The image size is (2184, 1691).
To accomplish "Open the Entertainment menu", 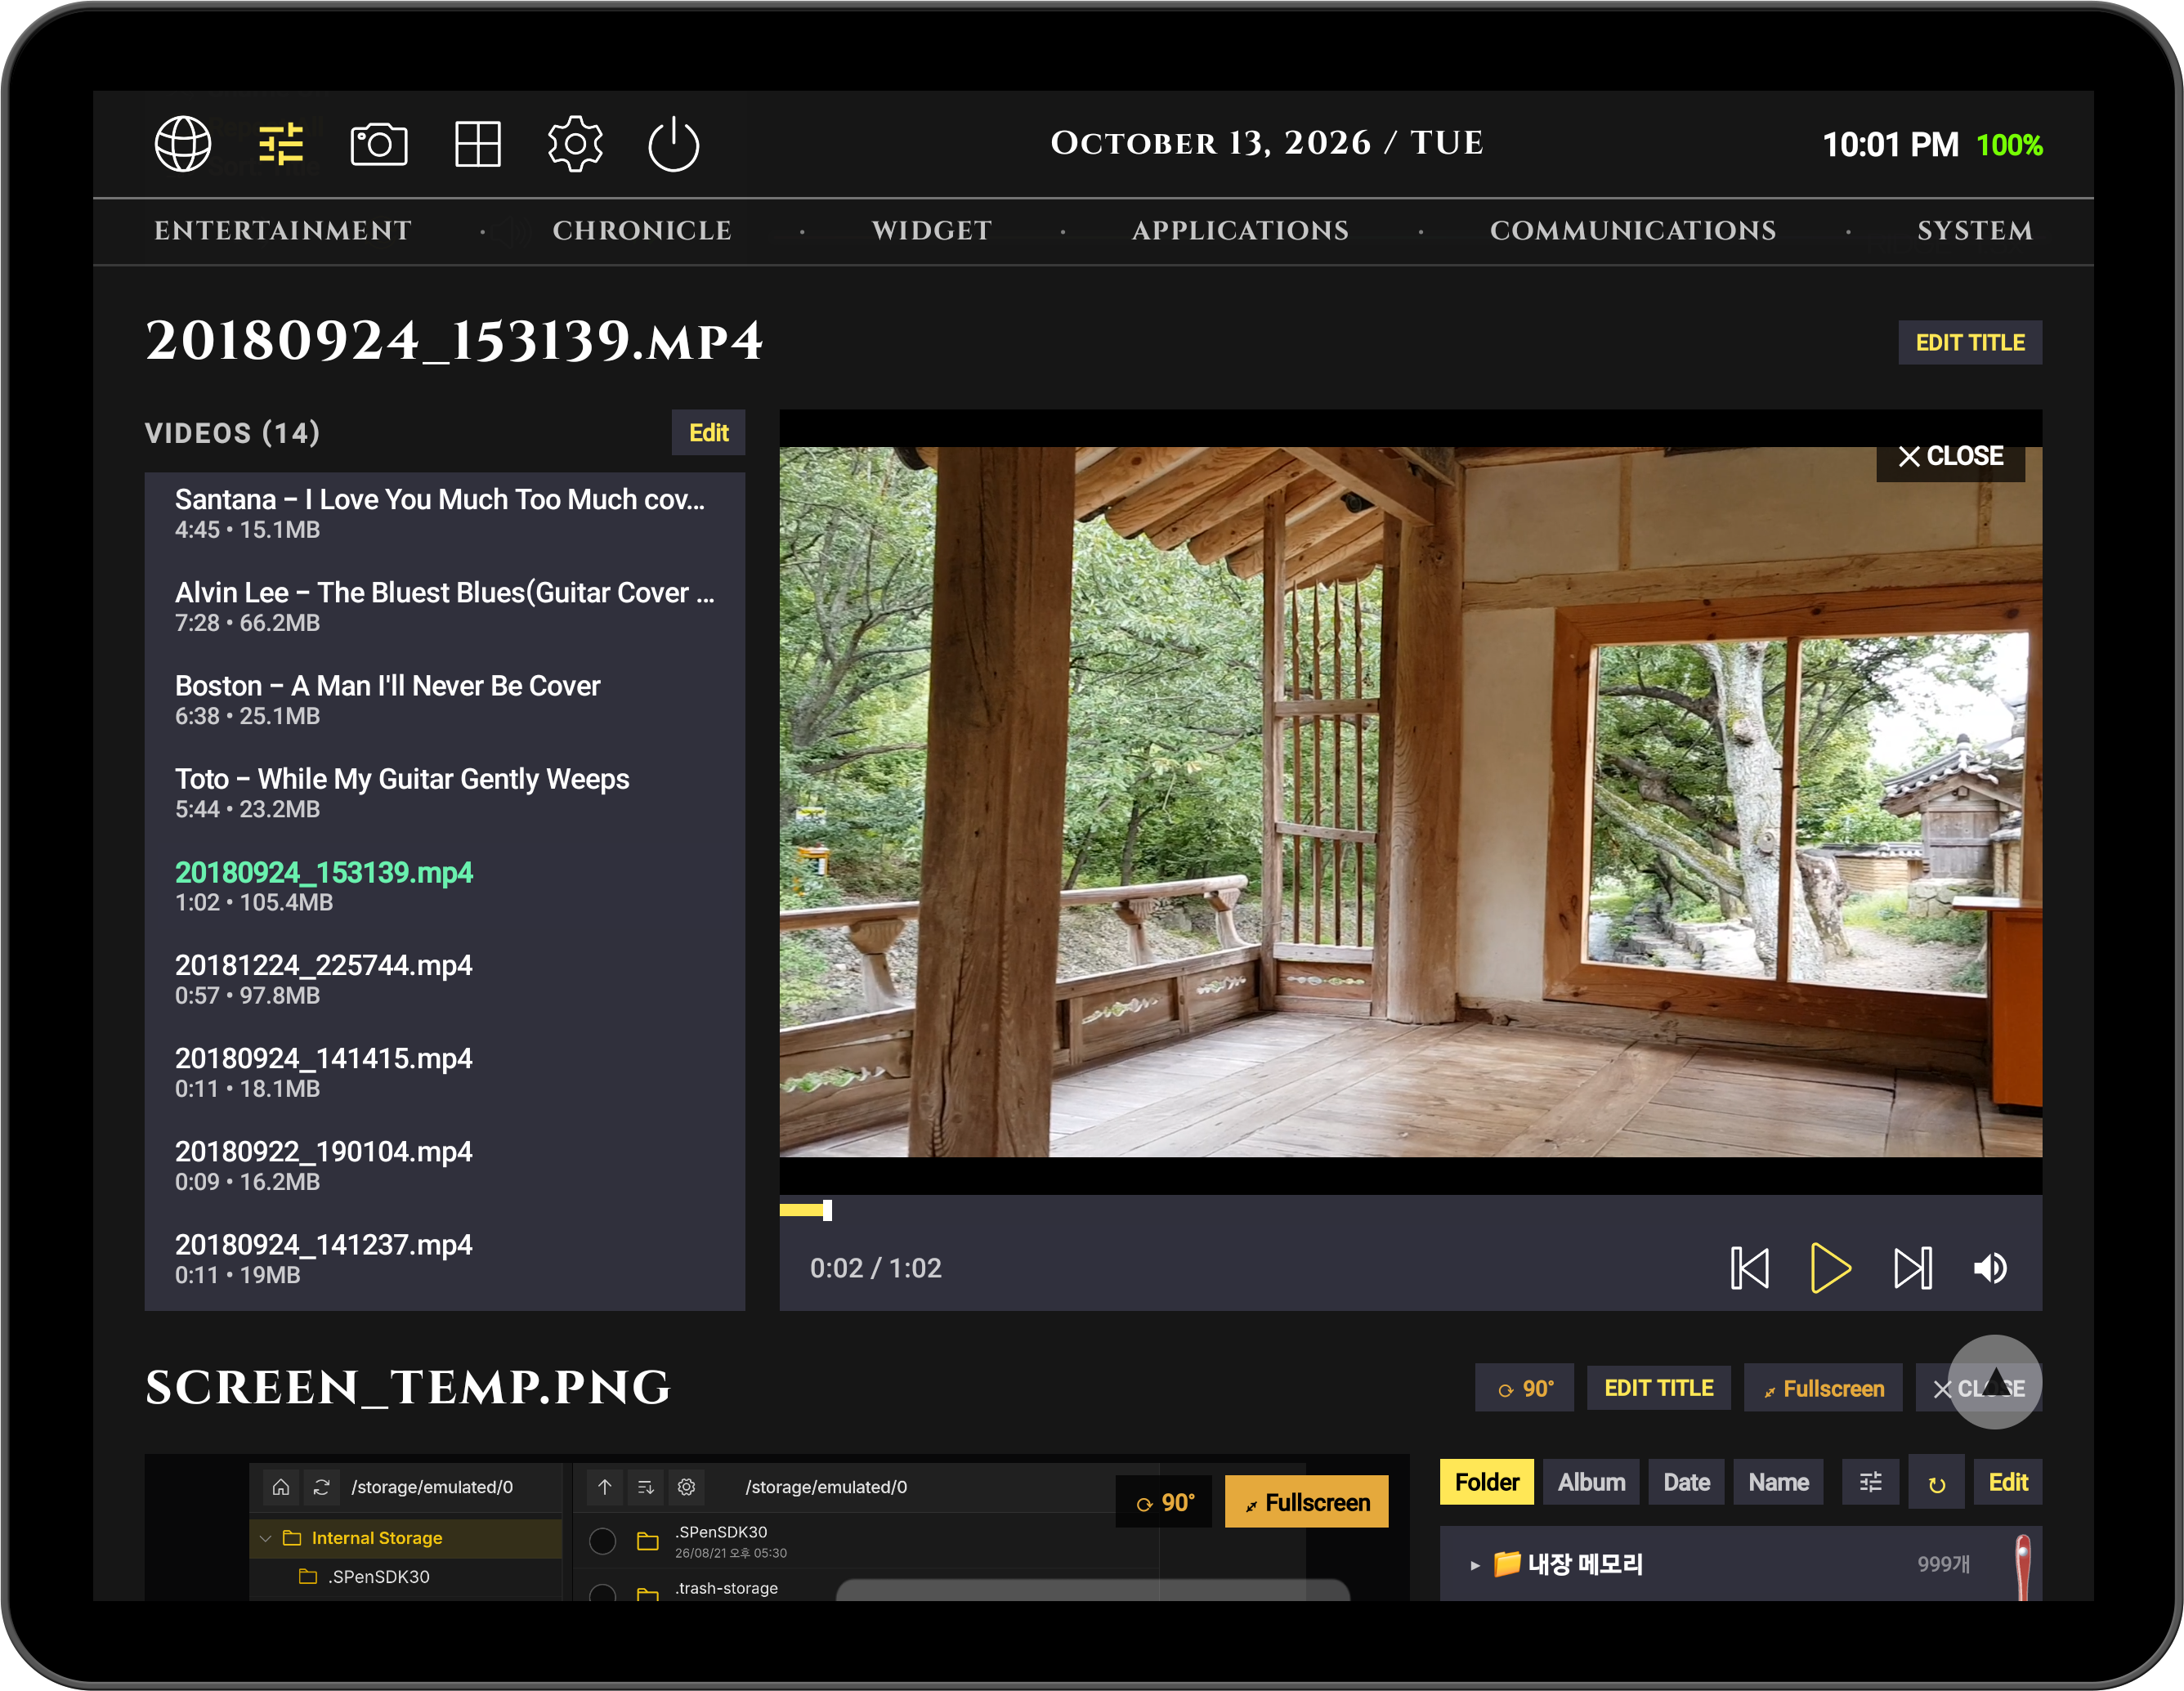I will (x=283, y=230).
